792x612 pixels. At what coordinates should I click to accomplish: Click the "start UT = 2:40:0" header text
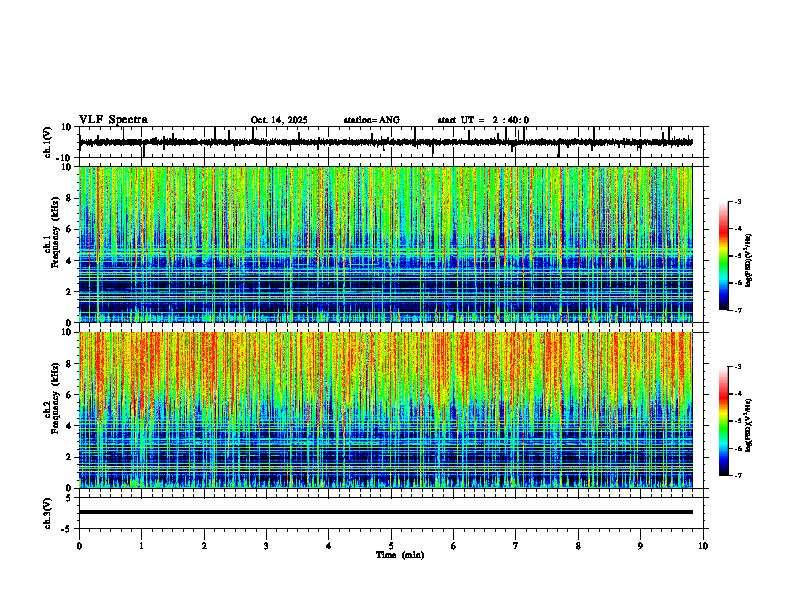483,120
